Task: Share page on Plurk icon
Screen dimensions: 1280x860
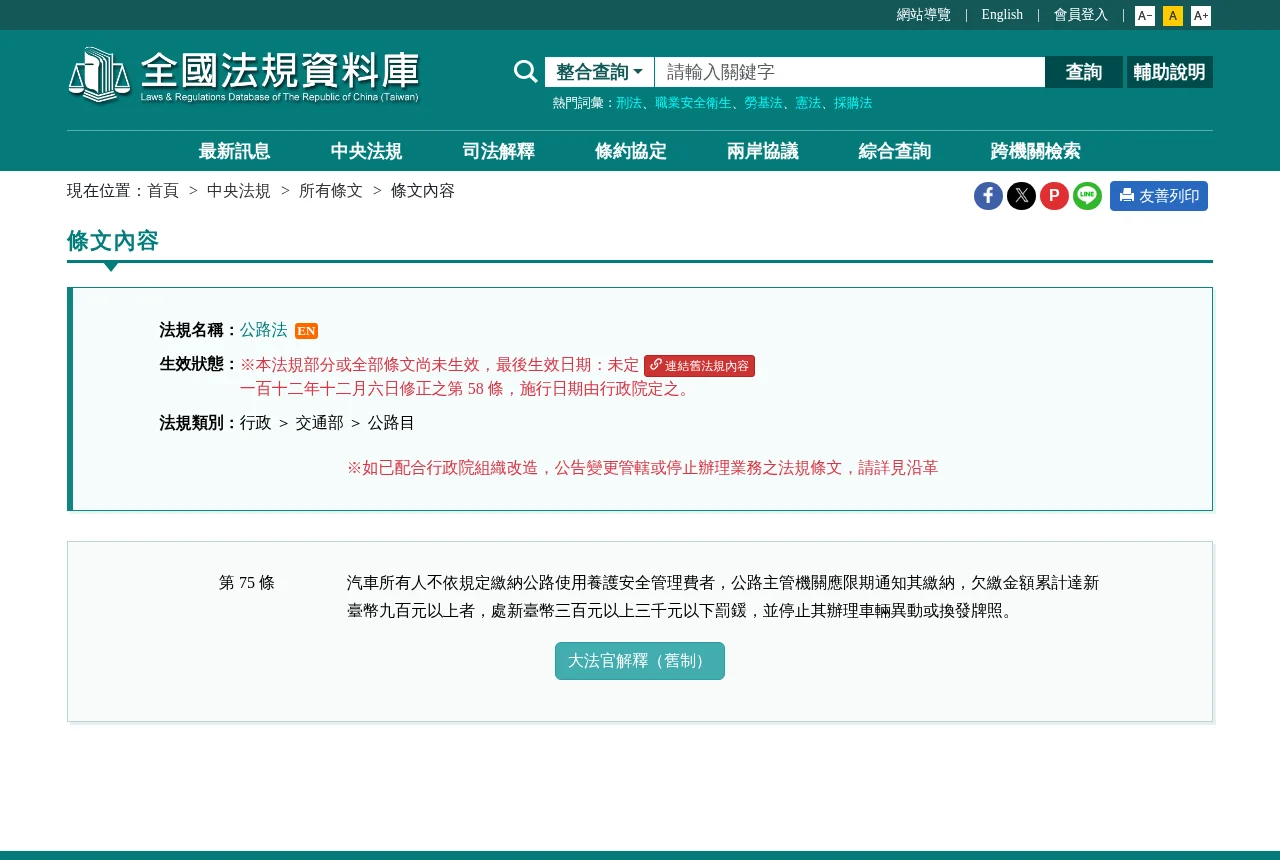Action: [1054, 196]
